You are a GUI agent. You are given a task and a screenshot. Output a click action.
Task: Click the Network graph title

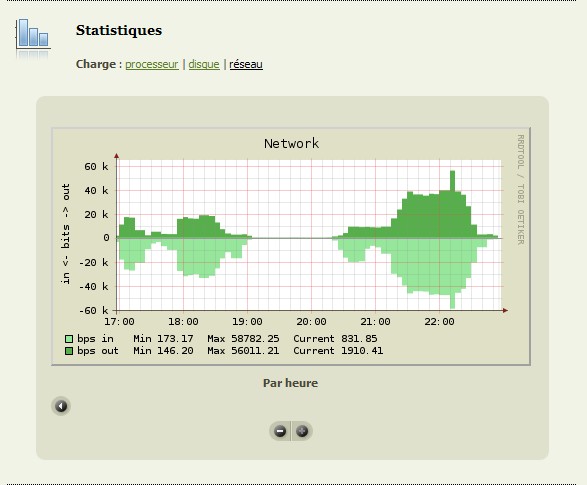(x=291, y=144)
